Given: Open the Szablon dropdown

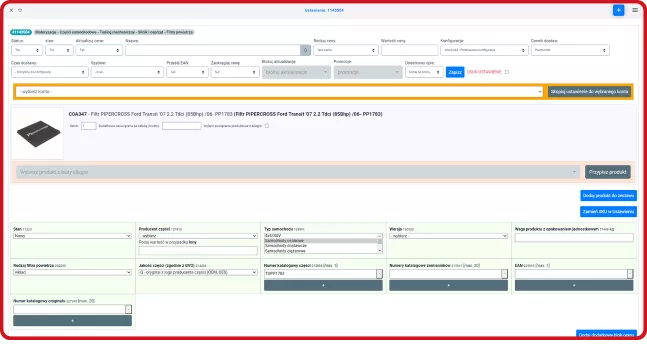Looking at the screenshot, I should 127,72.
